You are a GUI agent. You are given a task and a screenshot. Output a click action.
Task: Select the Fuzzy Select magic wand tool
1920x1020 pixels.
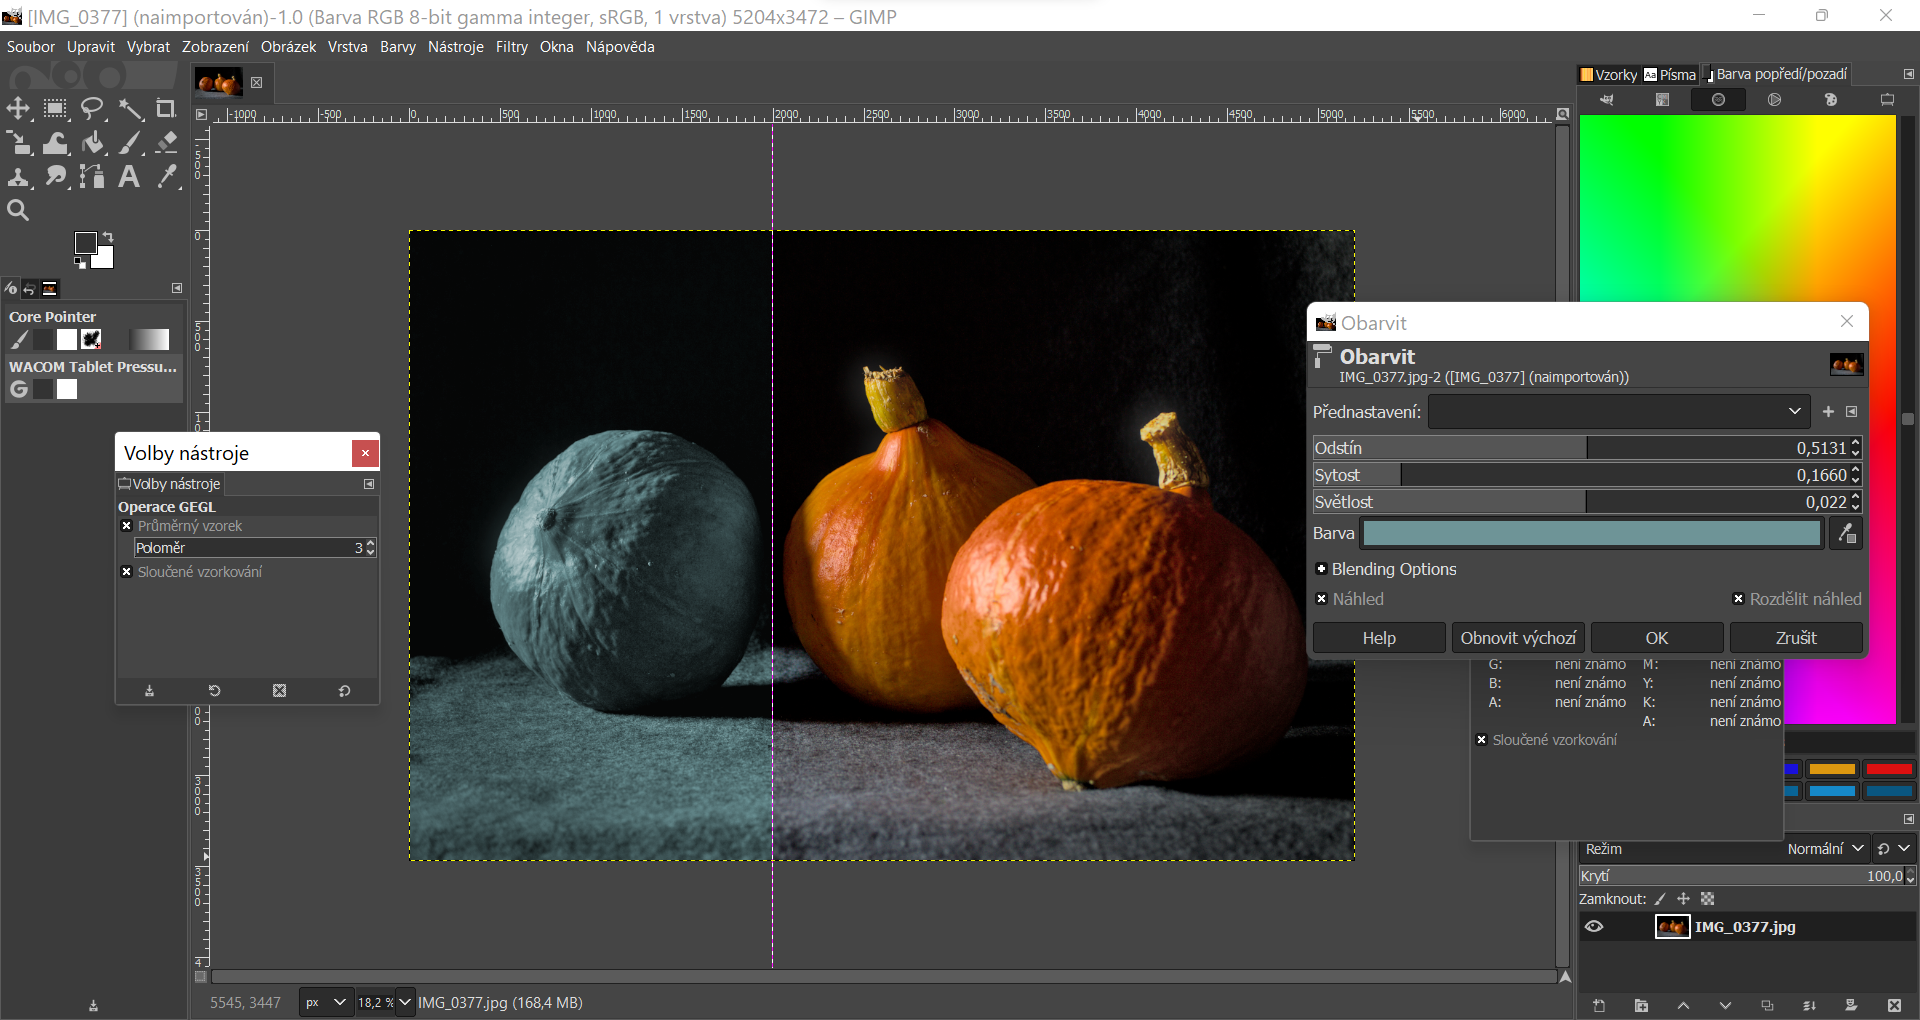(130, 109)
